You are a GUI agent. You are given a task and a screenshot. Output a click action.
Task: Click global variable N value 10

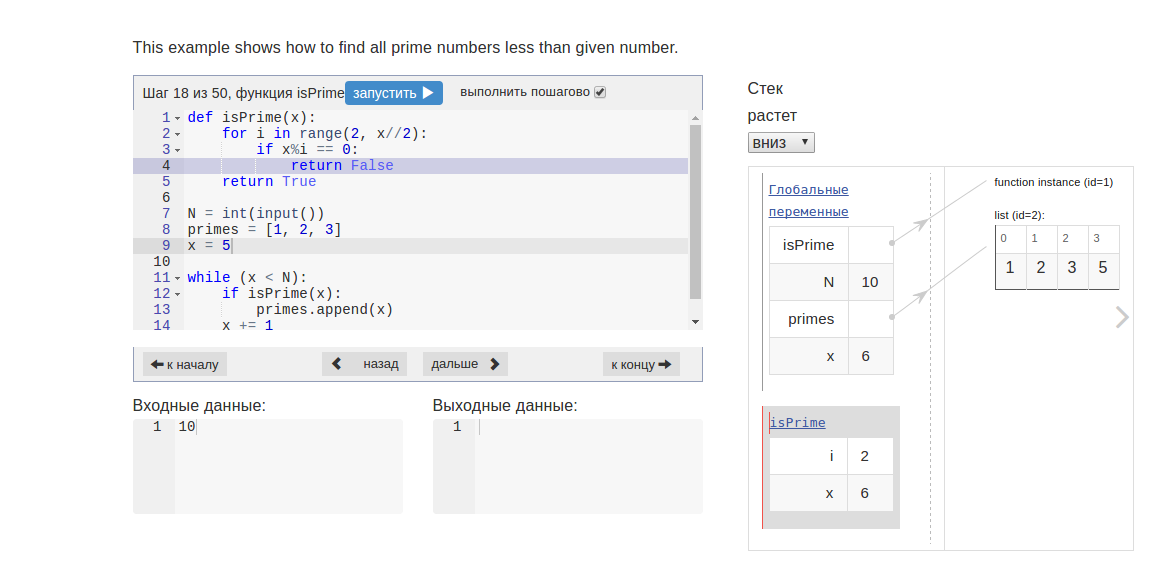[x=871, y=282]
